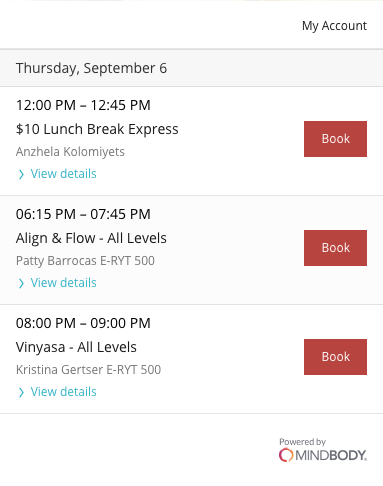Click instructor name Anzhela Kolomiyets
383x486 pixels.
(70, 152)
